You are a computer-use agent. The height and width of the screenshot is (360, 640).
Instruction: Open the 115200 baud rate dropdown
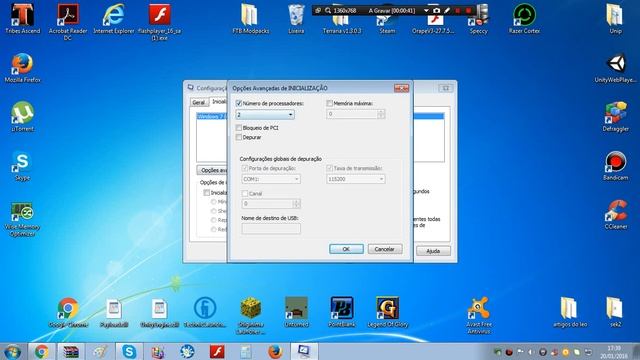pyautogui.click(x=356, y=179)
